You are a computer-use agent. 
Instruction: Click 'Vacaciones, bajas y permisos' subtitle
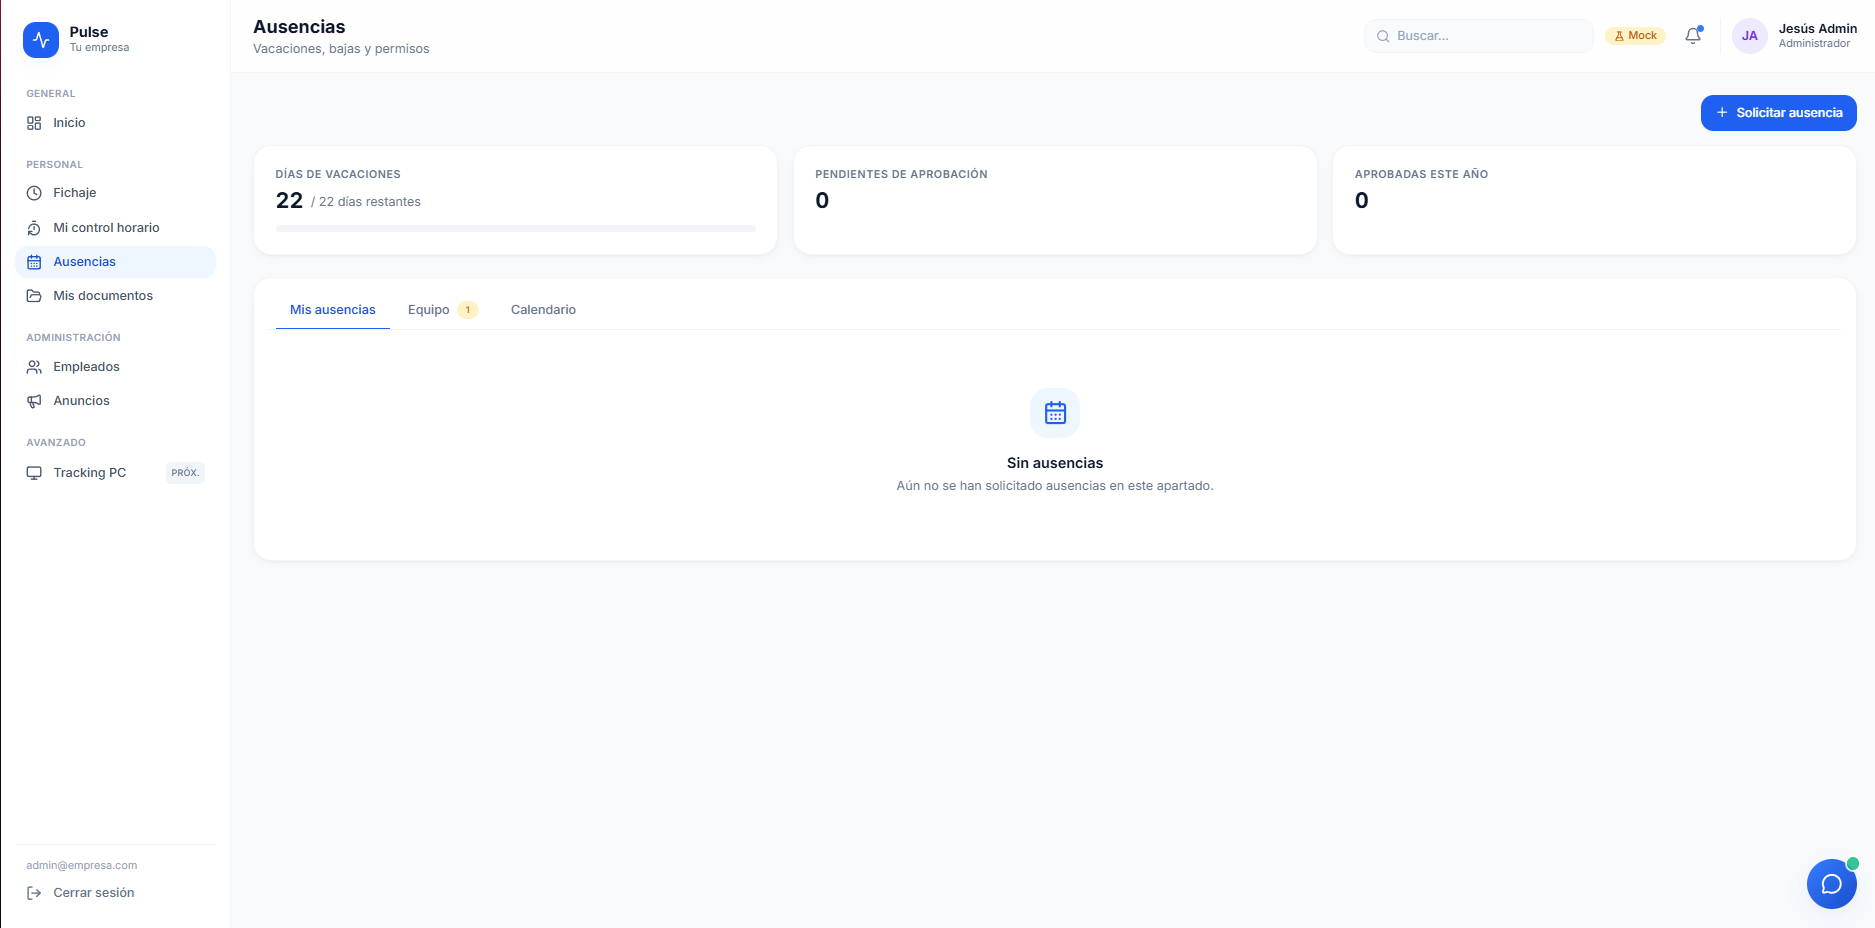click(x=341, y=49)
